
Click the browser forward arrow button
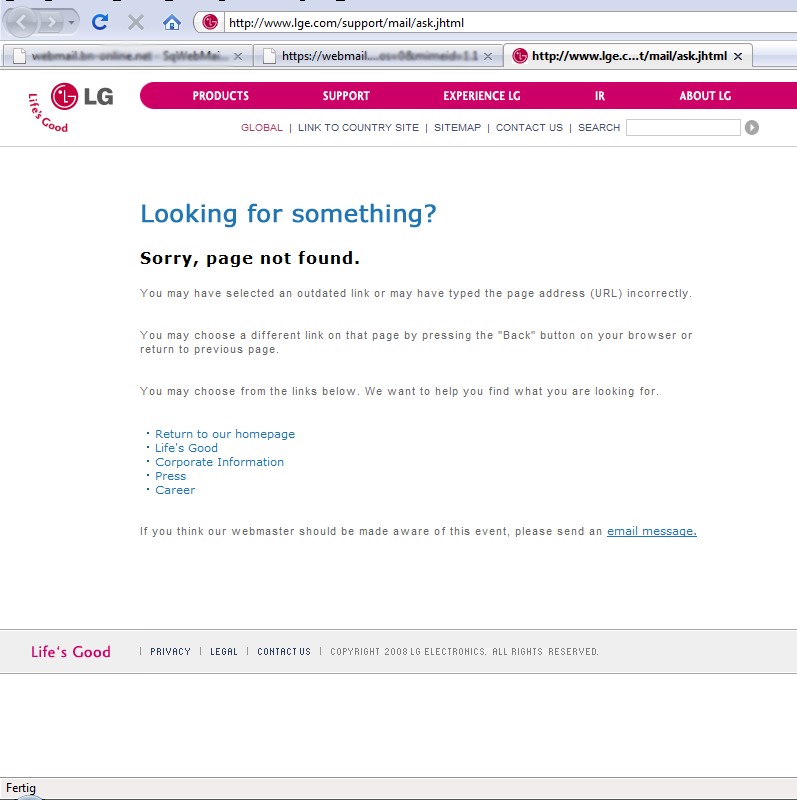click(52, 22)
